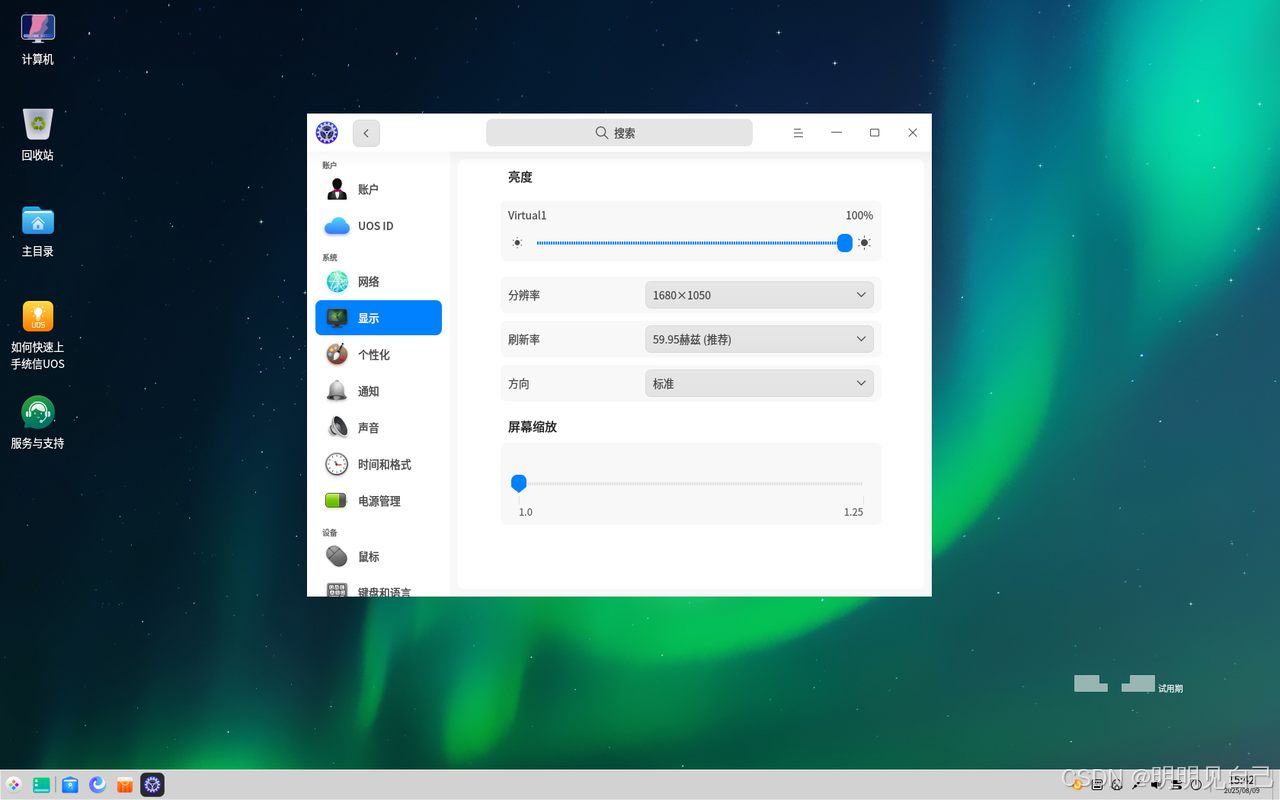Select Notification (通知) in the sidebar
The width and height of the screenshot is (1280, 800).
(x=378, y=391)
